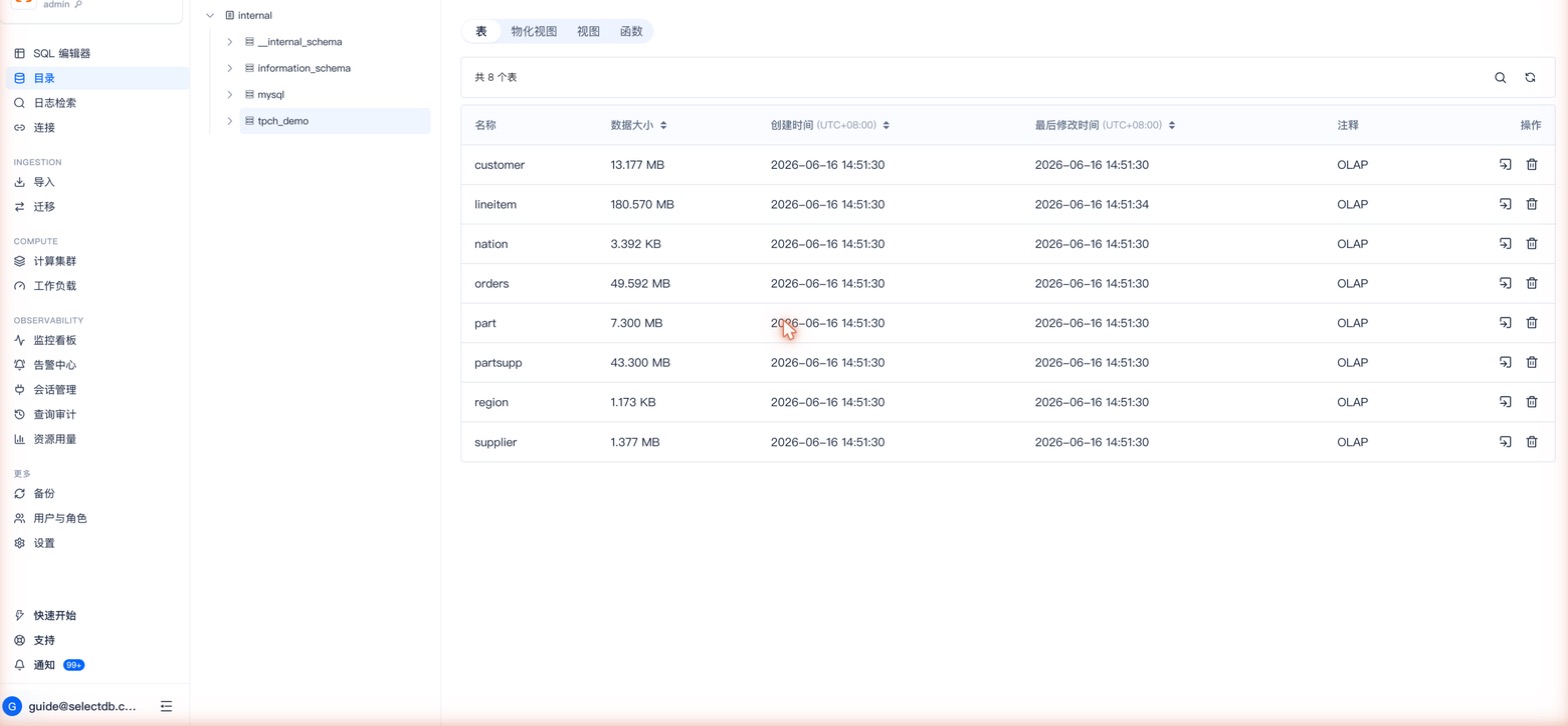
Task: Click the delete icon for supplier row
Action: point(1531,441)
